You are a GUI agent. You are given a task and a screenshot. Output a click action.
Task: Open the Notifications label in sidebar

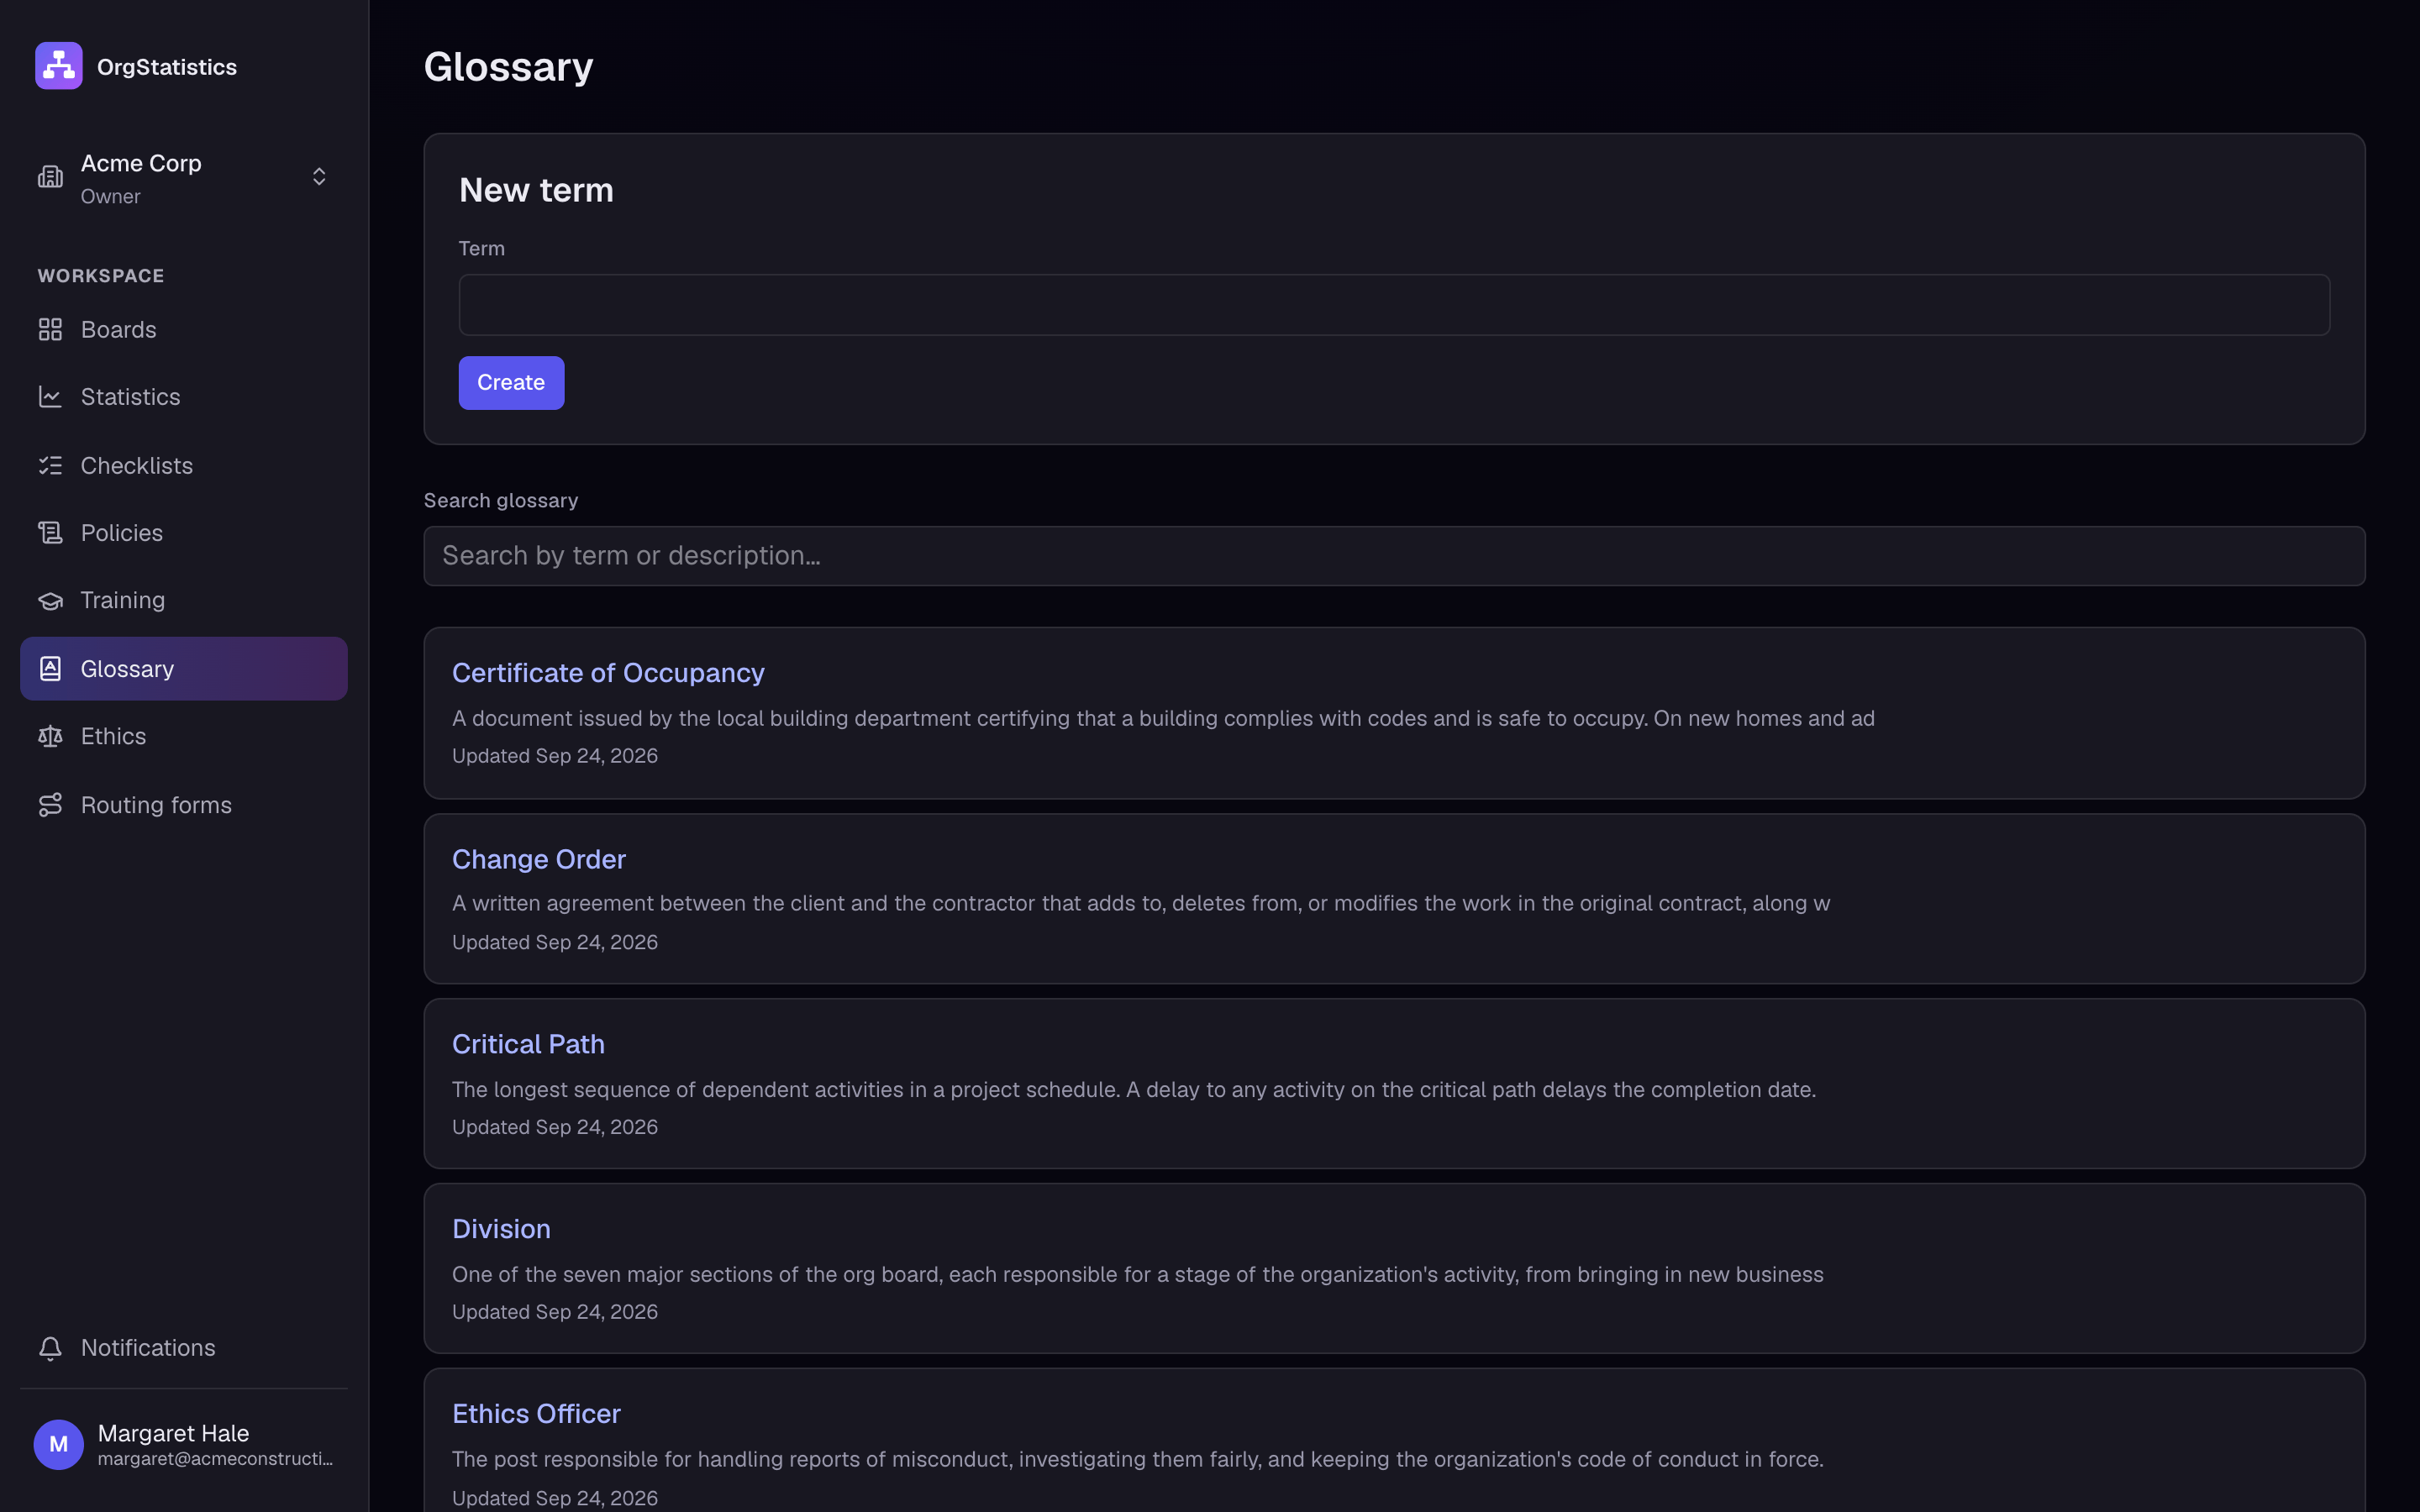point(148,1348)
